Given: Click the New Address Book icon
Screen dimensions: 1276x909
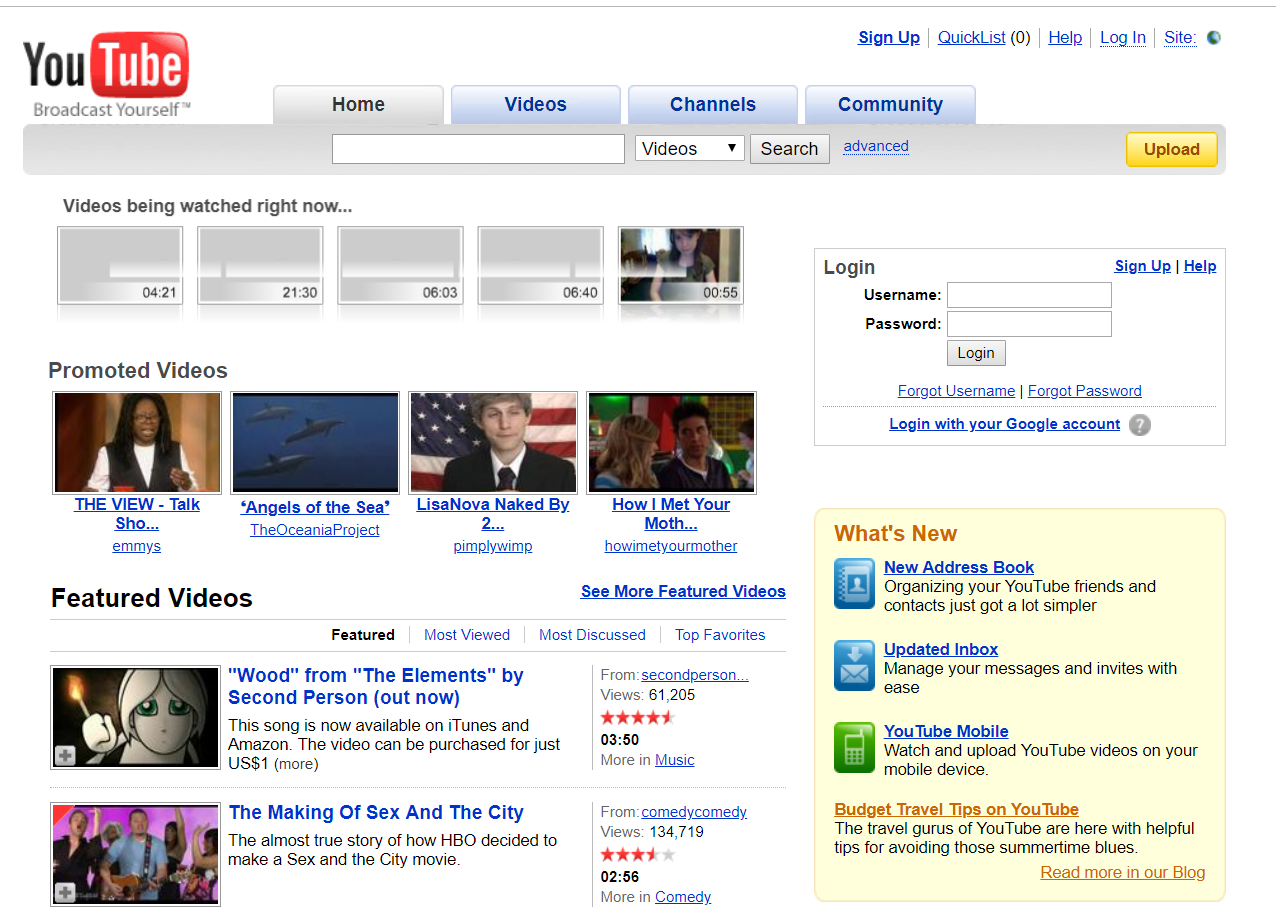Looking at the screenshot, I should [854, 584].
